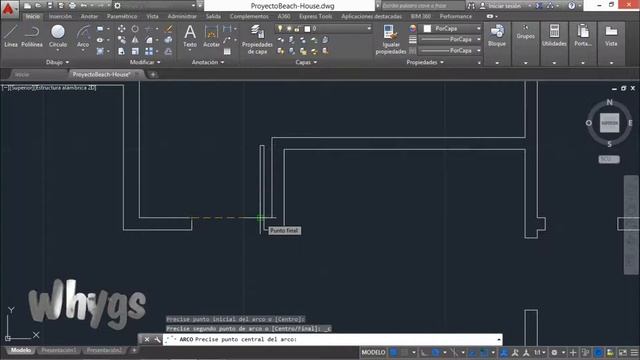Activate the Mirror tool in Modificar

[x=135, y=40]
